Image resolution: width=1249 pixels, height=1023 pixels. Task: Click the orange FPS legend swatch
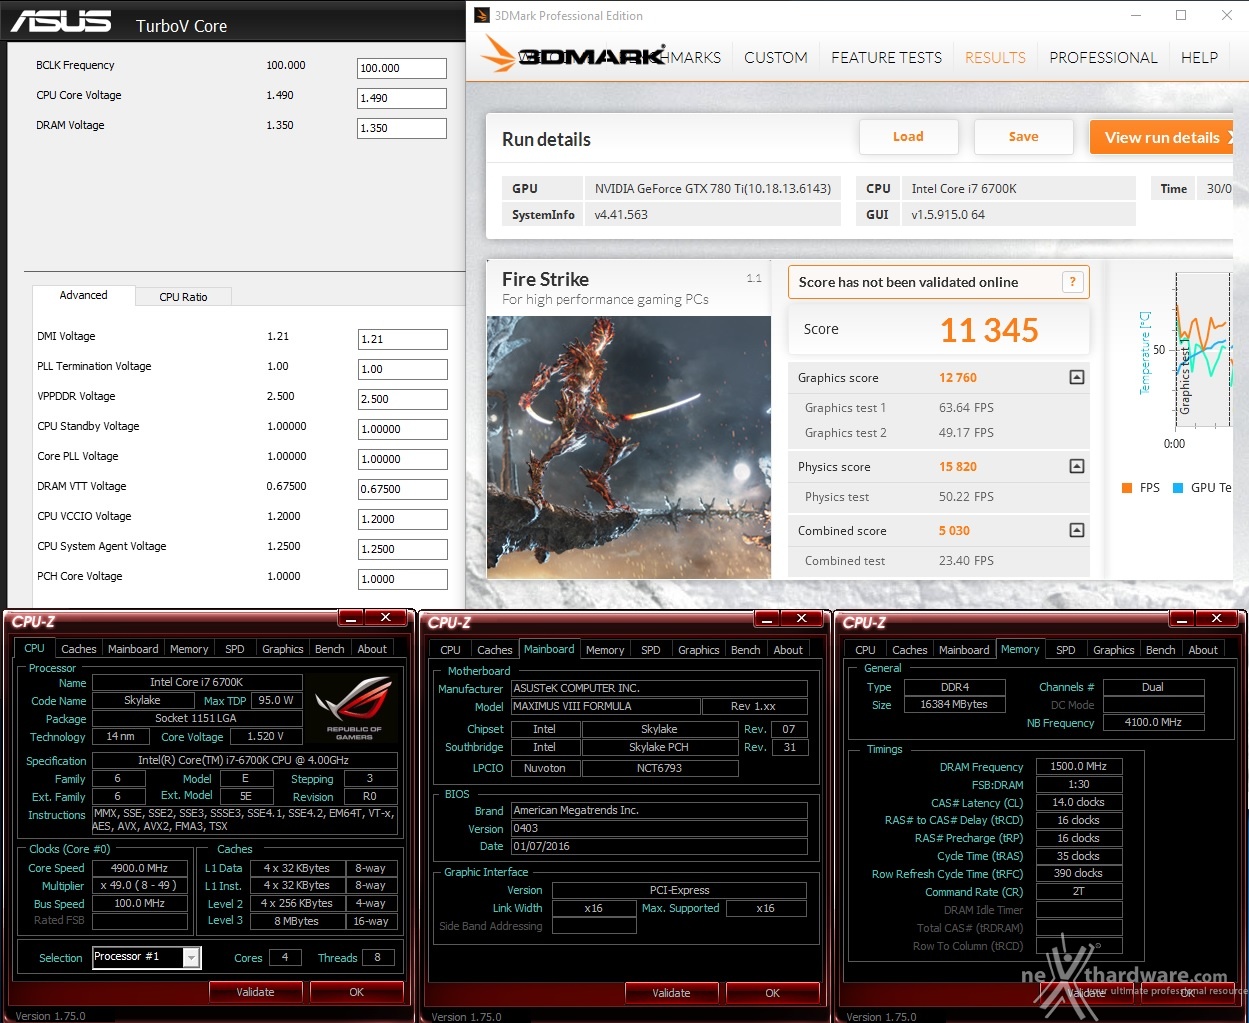point(1127,488)
